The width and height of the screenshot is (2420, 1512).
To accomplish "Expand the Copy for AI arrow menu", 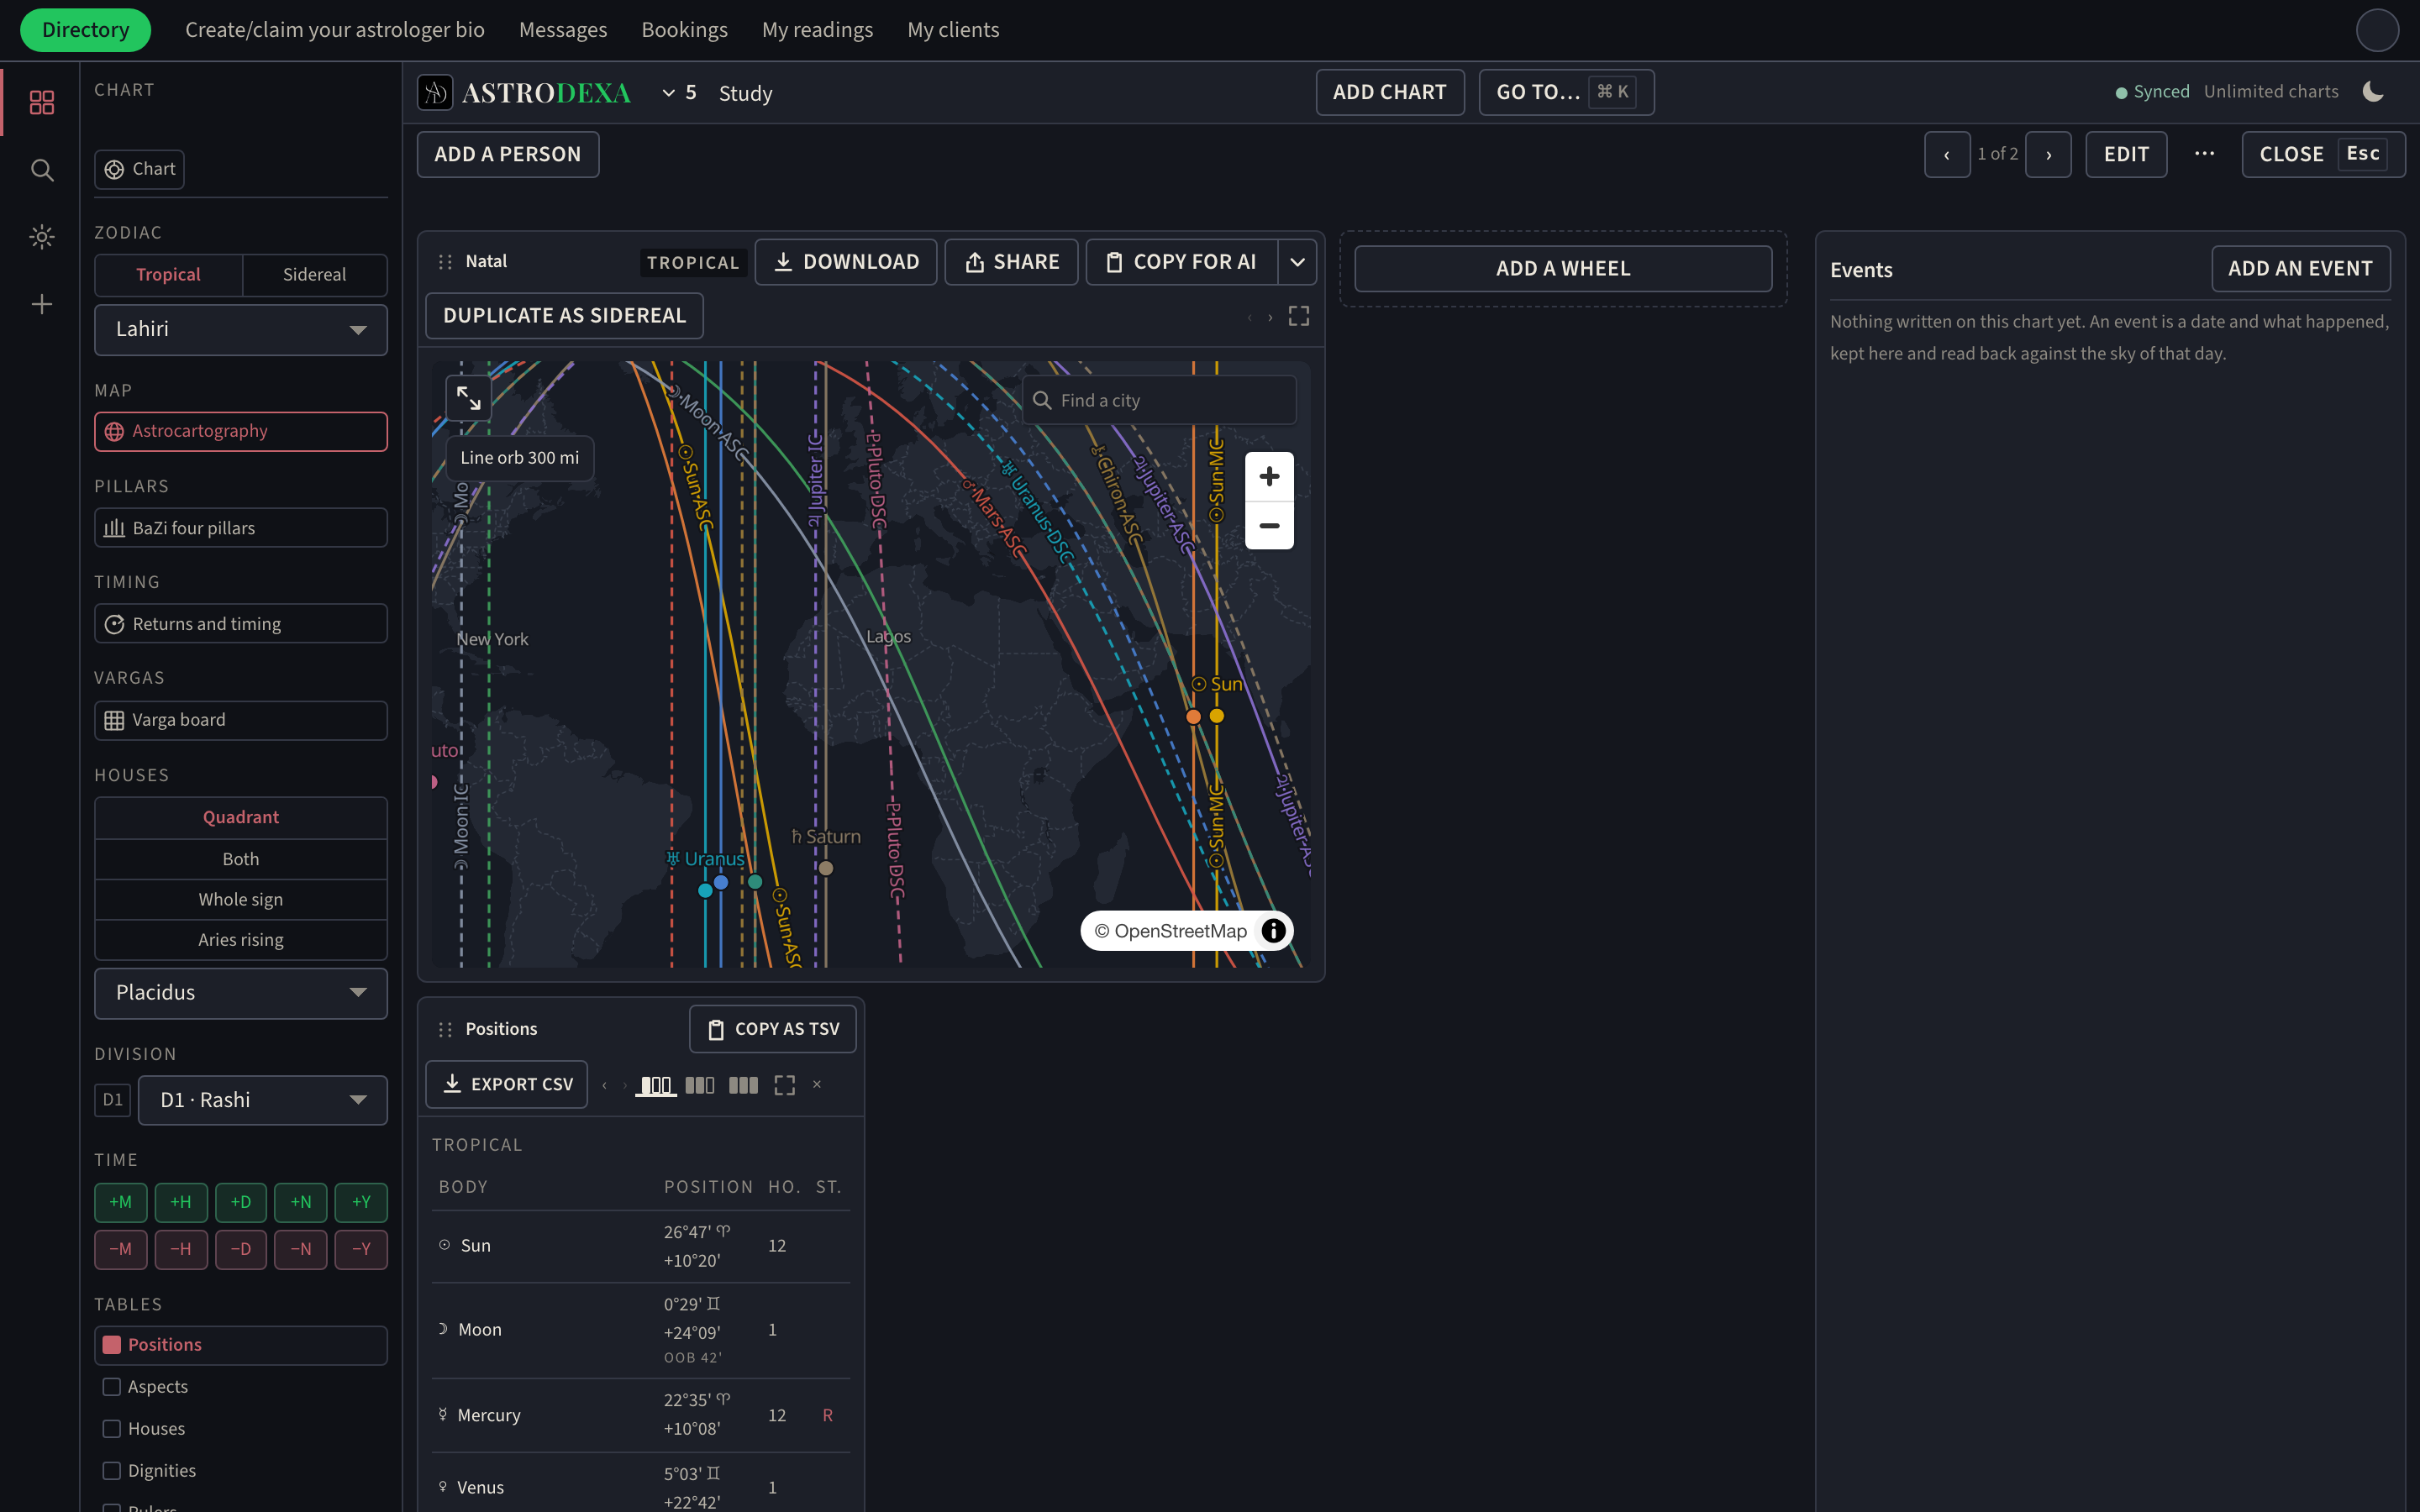I will coord(1297,262).
